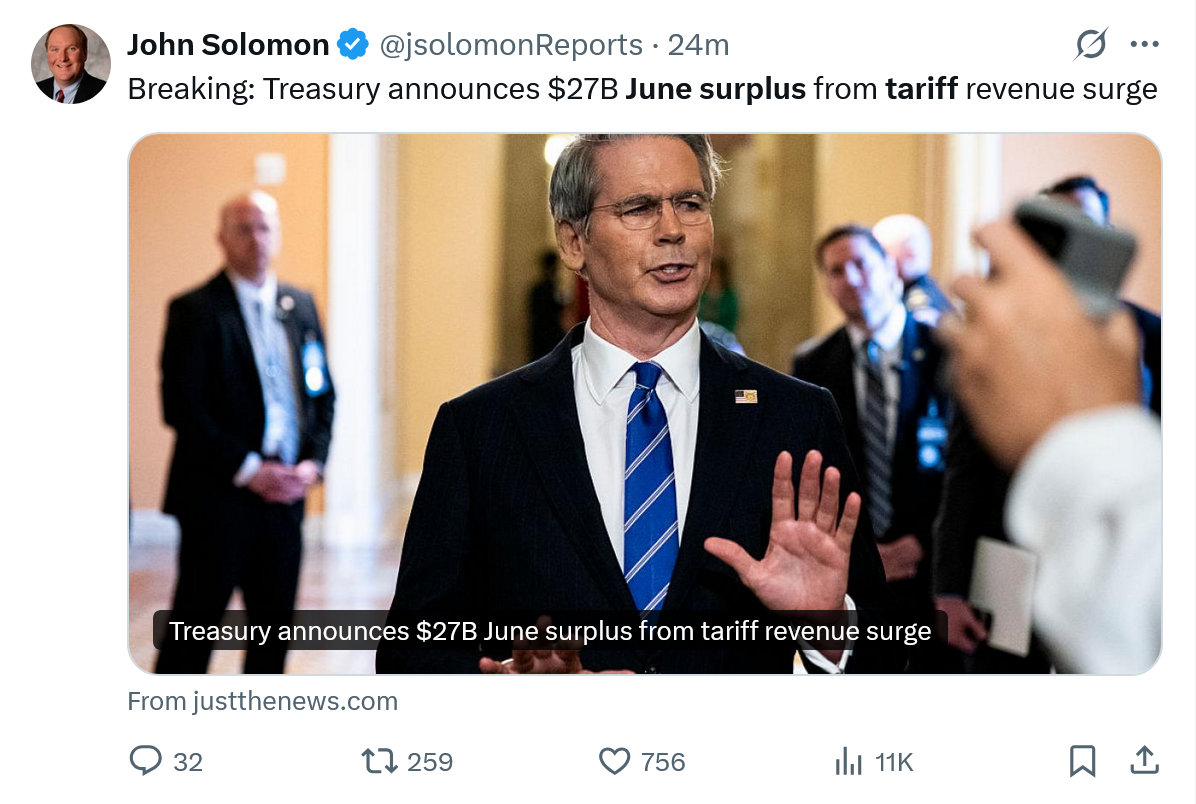The image size is (1196, 804).
Task: Click the 24m timestamp
Action: (x=698, y=45)
